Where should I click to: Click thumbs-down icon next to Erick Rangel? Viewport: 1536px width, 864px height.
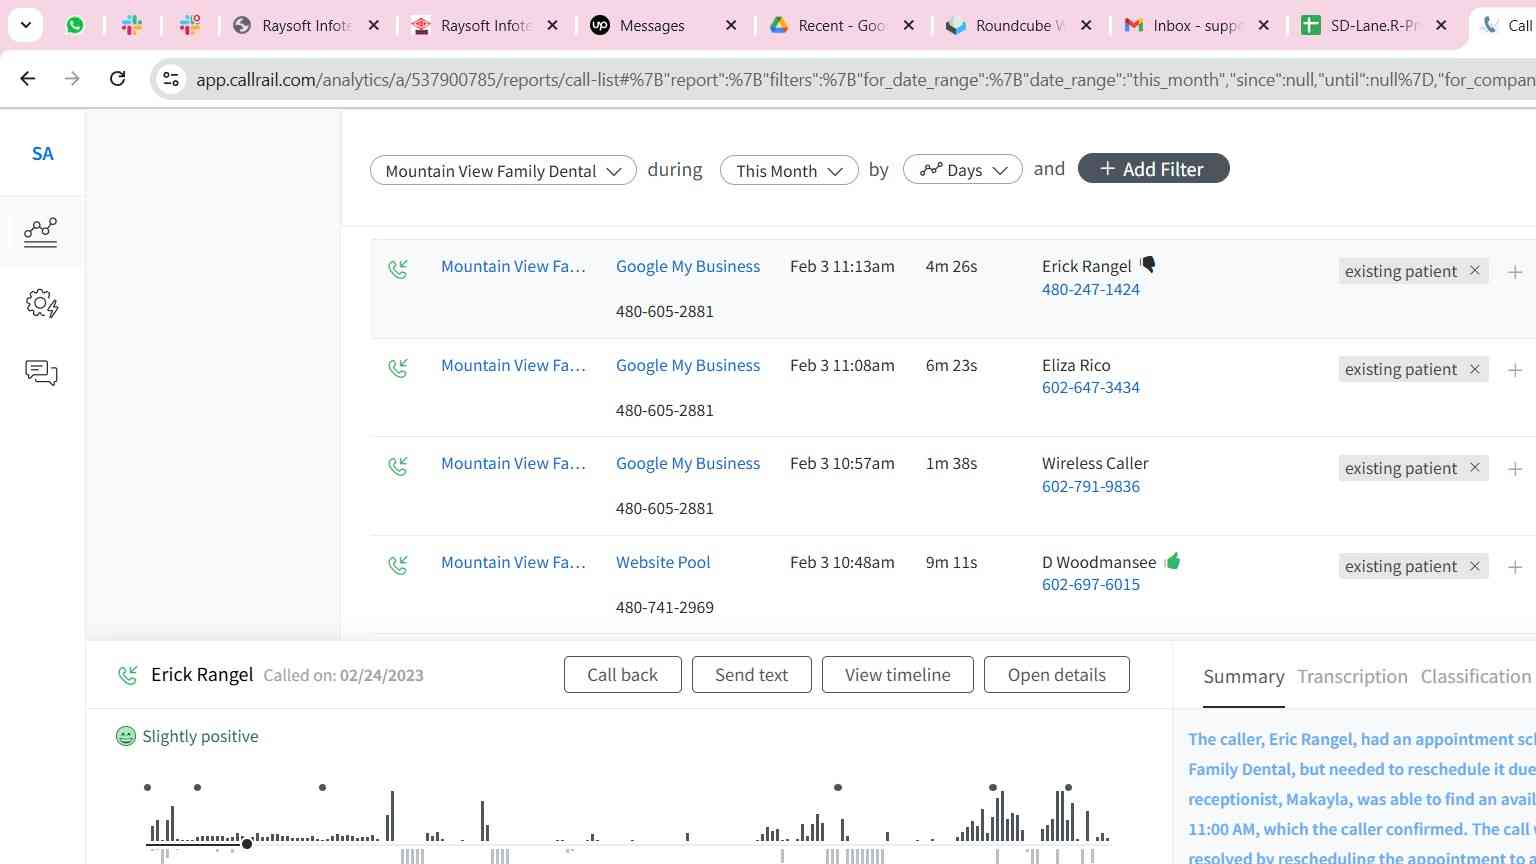(1148, 265)
